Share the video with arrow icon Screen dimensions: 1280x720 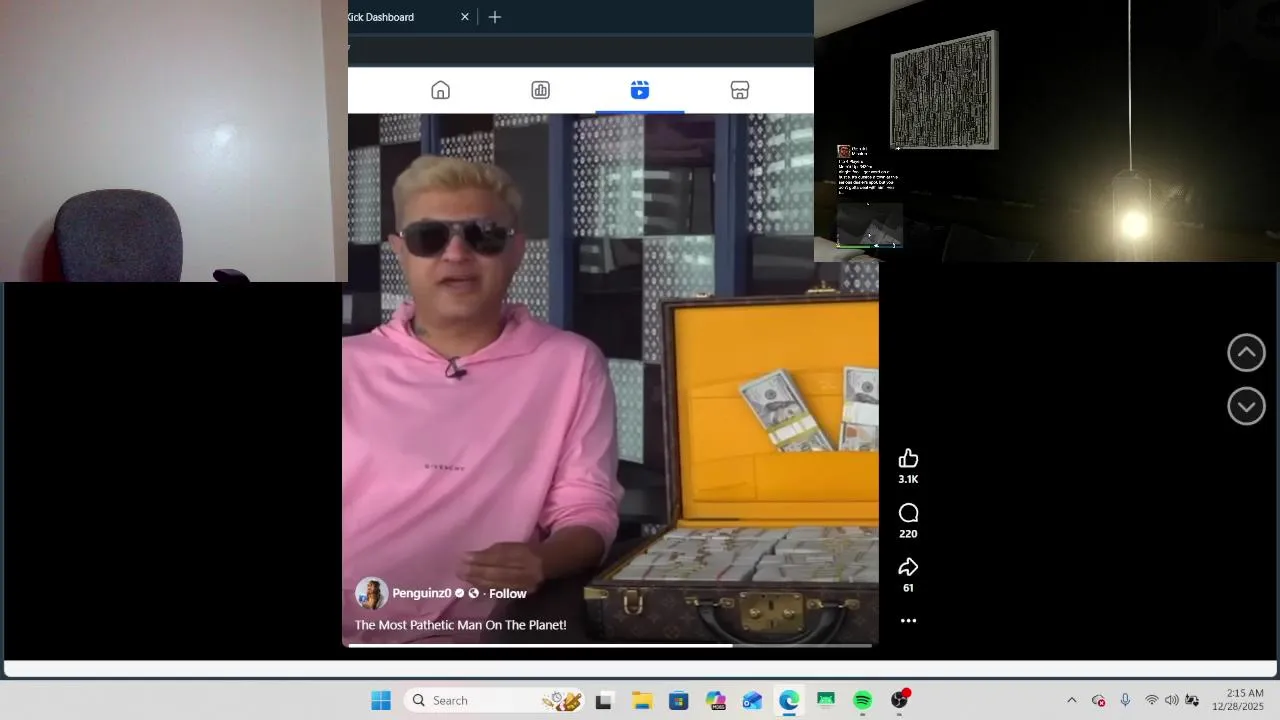click(908, 567)
